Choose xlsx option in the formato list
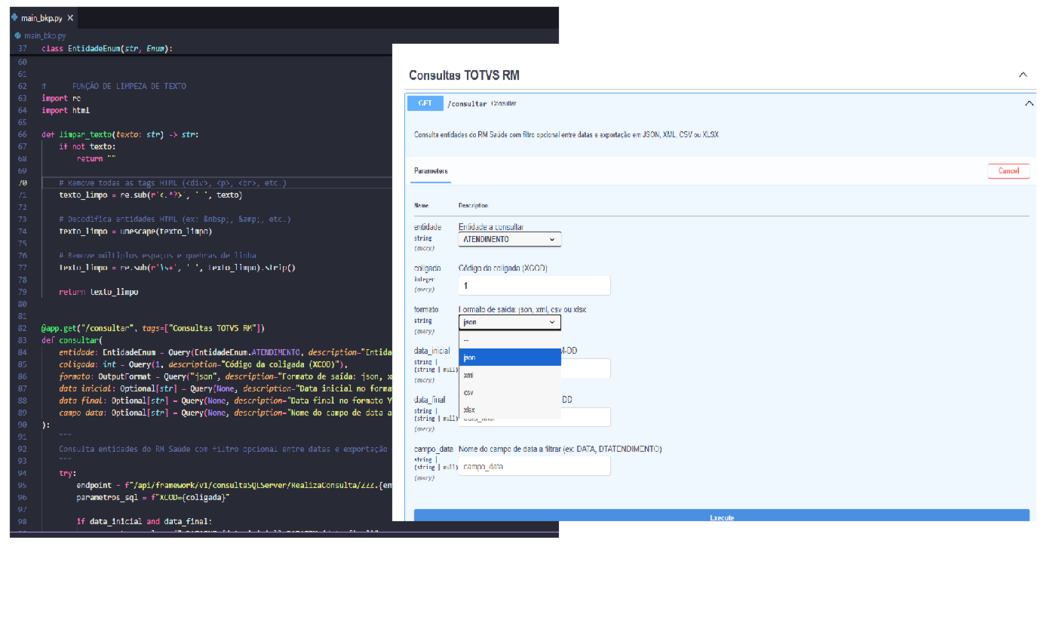The image size is (1050, 629). (x=510, y=409)
